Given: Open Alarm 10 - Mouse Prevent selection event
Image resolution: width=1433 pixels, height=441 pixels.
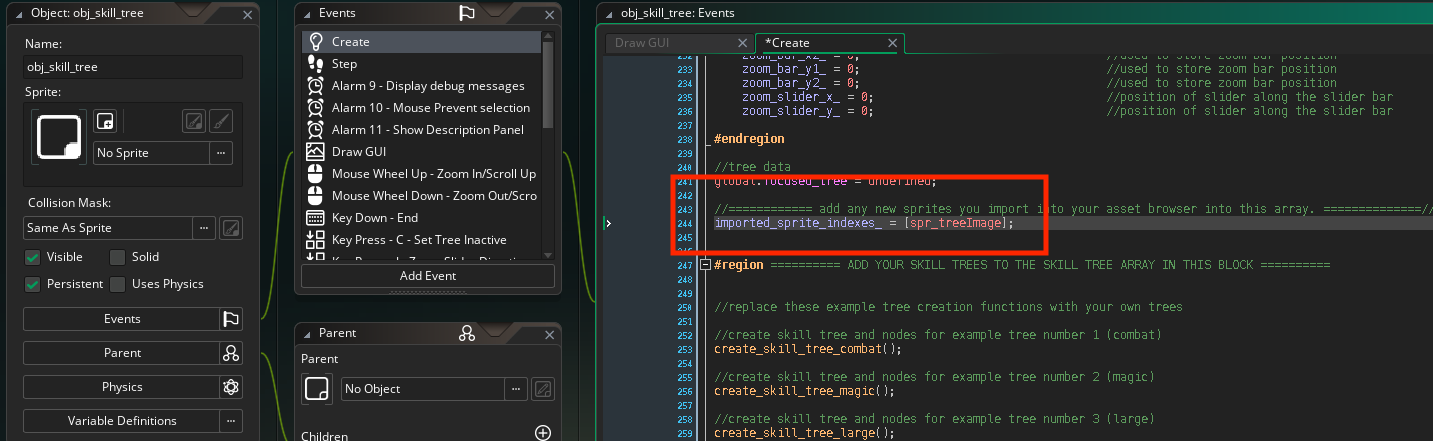Looking at the screenshot, I should pyautogui.click(x=421, y=108).
